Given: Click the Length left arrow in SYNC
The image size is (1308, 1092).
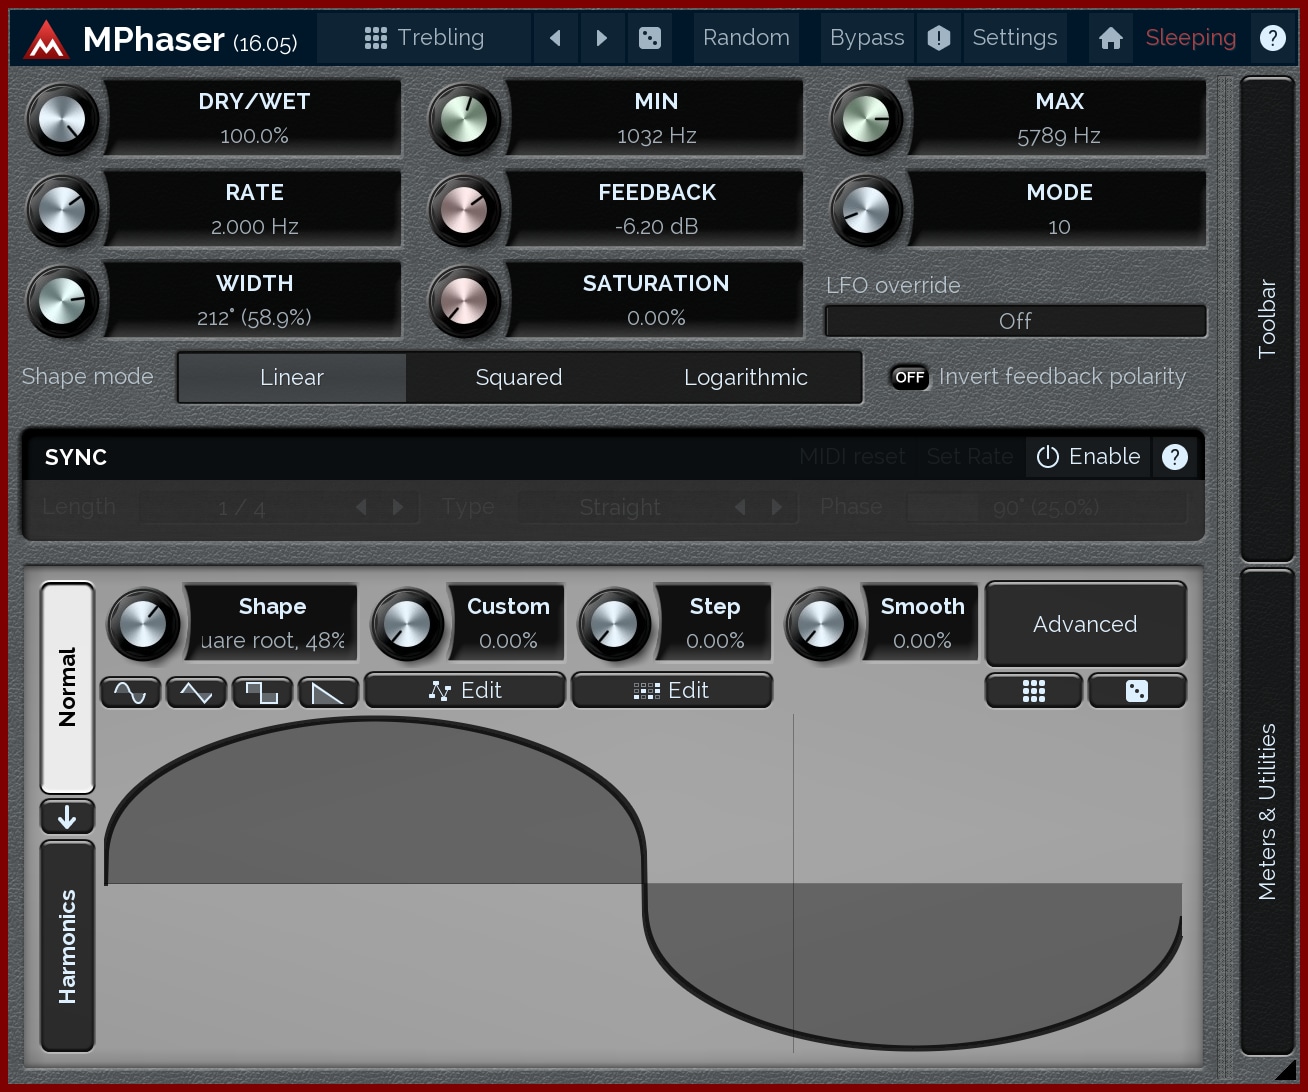Looking at the screenshot, I should (361, 507).
